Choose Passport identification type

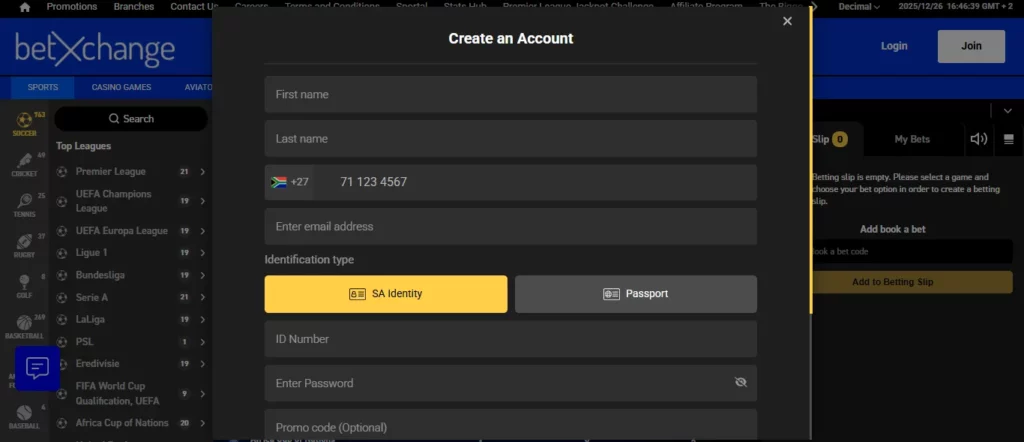(x=636, y=294)
